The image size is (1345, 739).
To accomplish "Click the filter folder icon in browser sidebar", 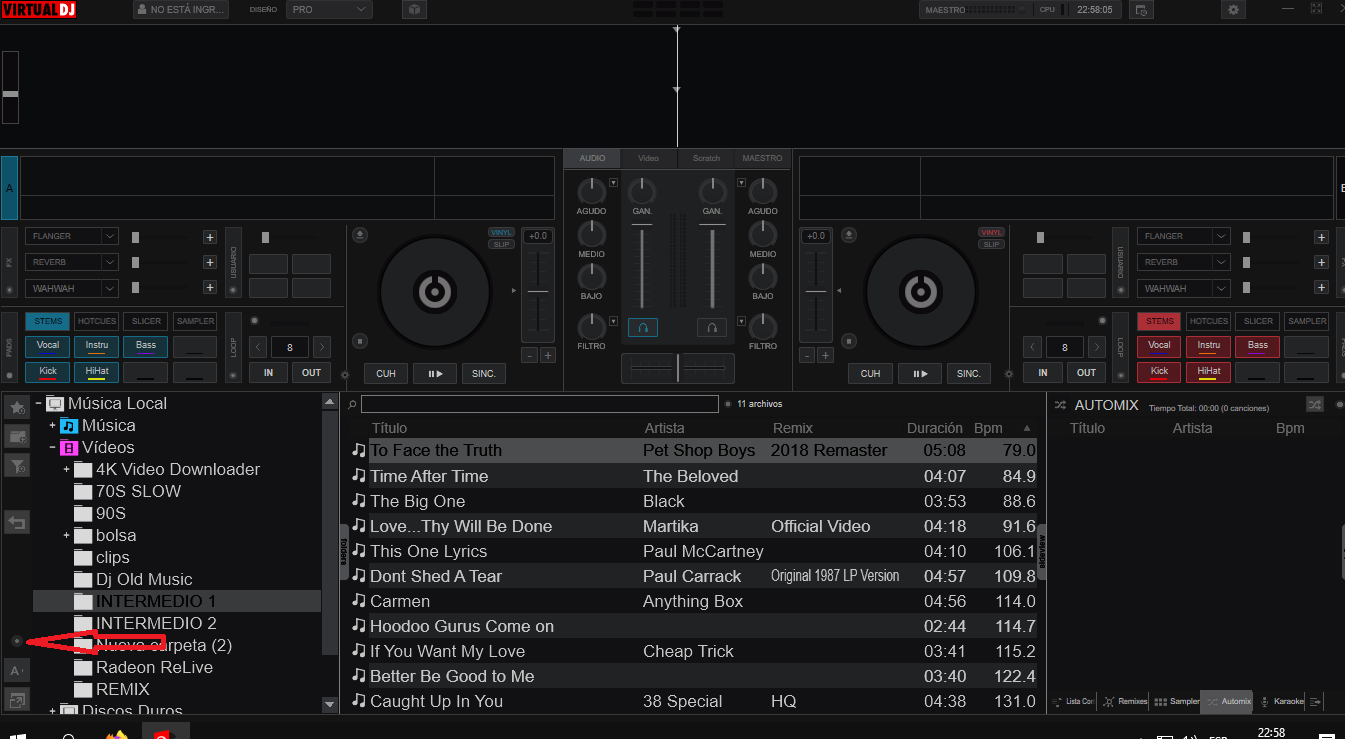I will coord(17,465).
